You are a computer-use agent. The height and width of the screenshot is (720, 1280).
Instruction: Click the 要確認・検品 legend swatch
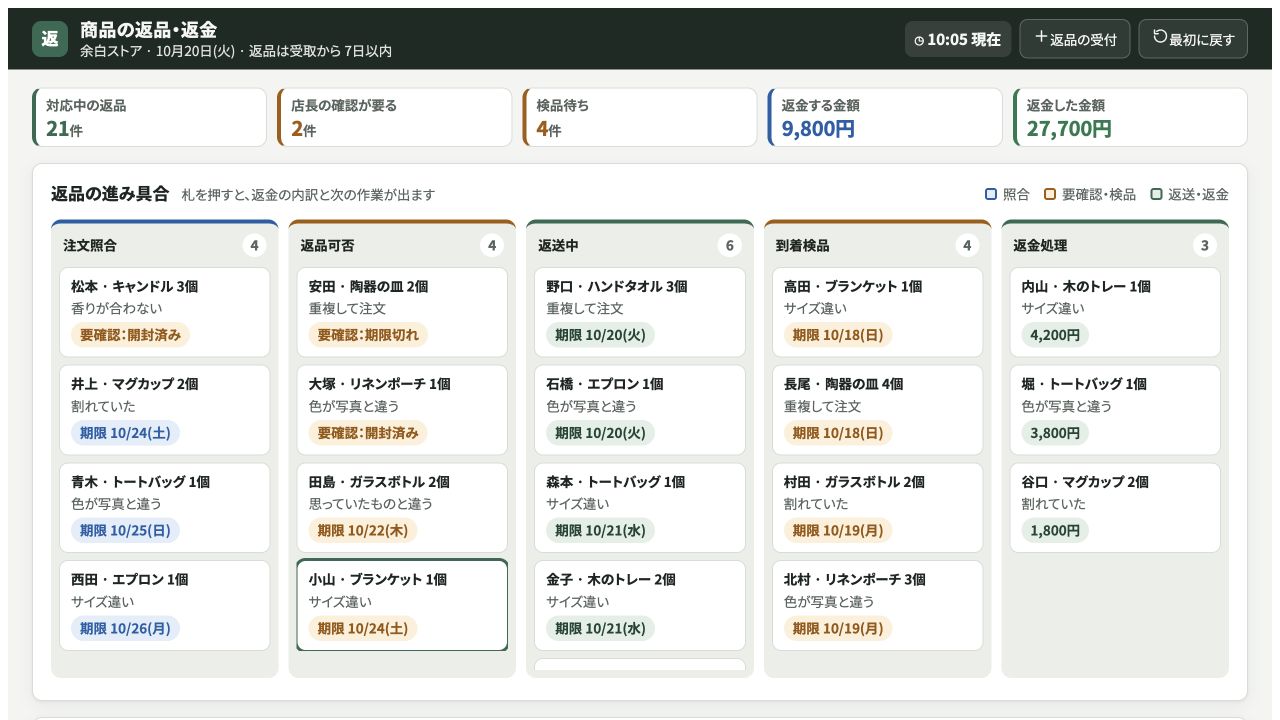point(1050,194)
